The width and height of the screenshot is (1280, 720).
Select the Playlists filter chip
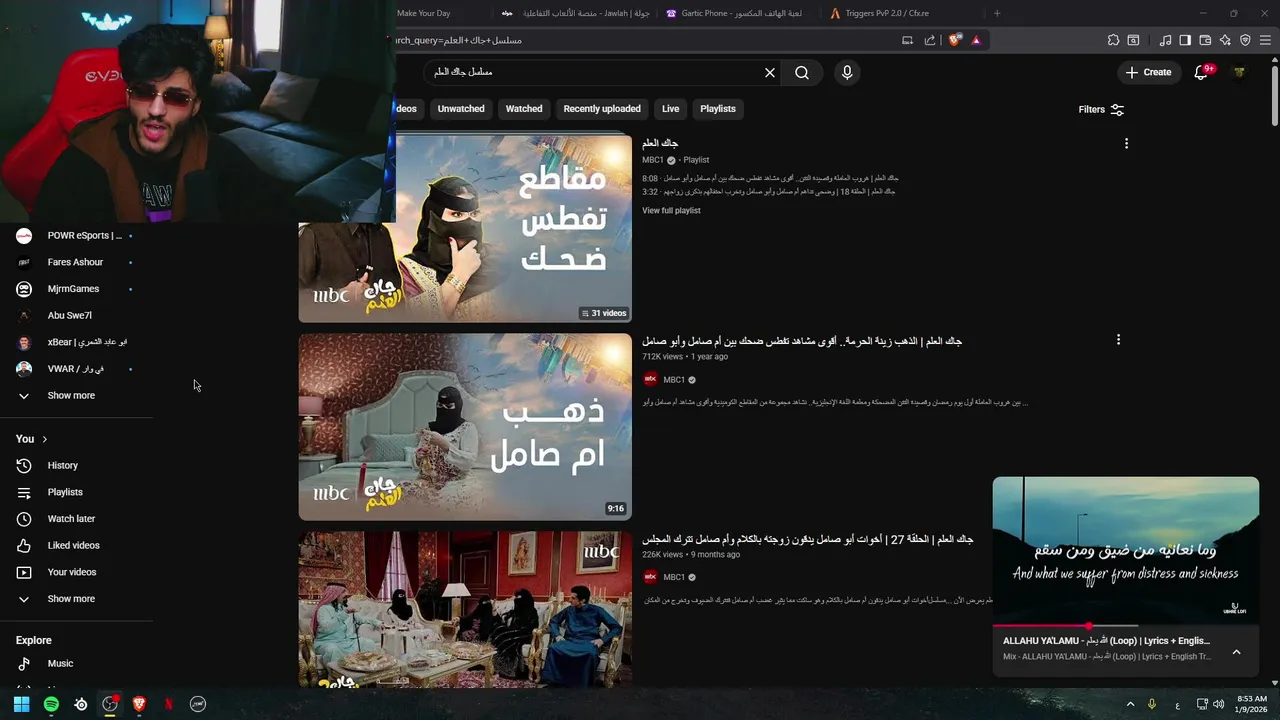pos(717,109)
